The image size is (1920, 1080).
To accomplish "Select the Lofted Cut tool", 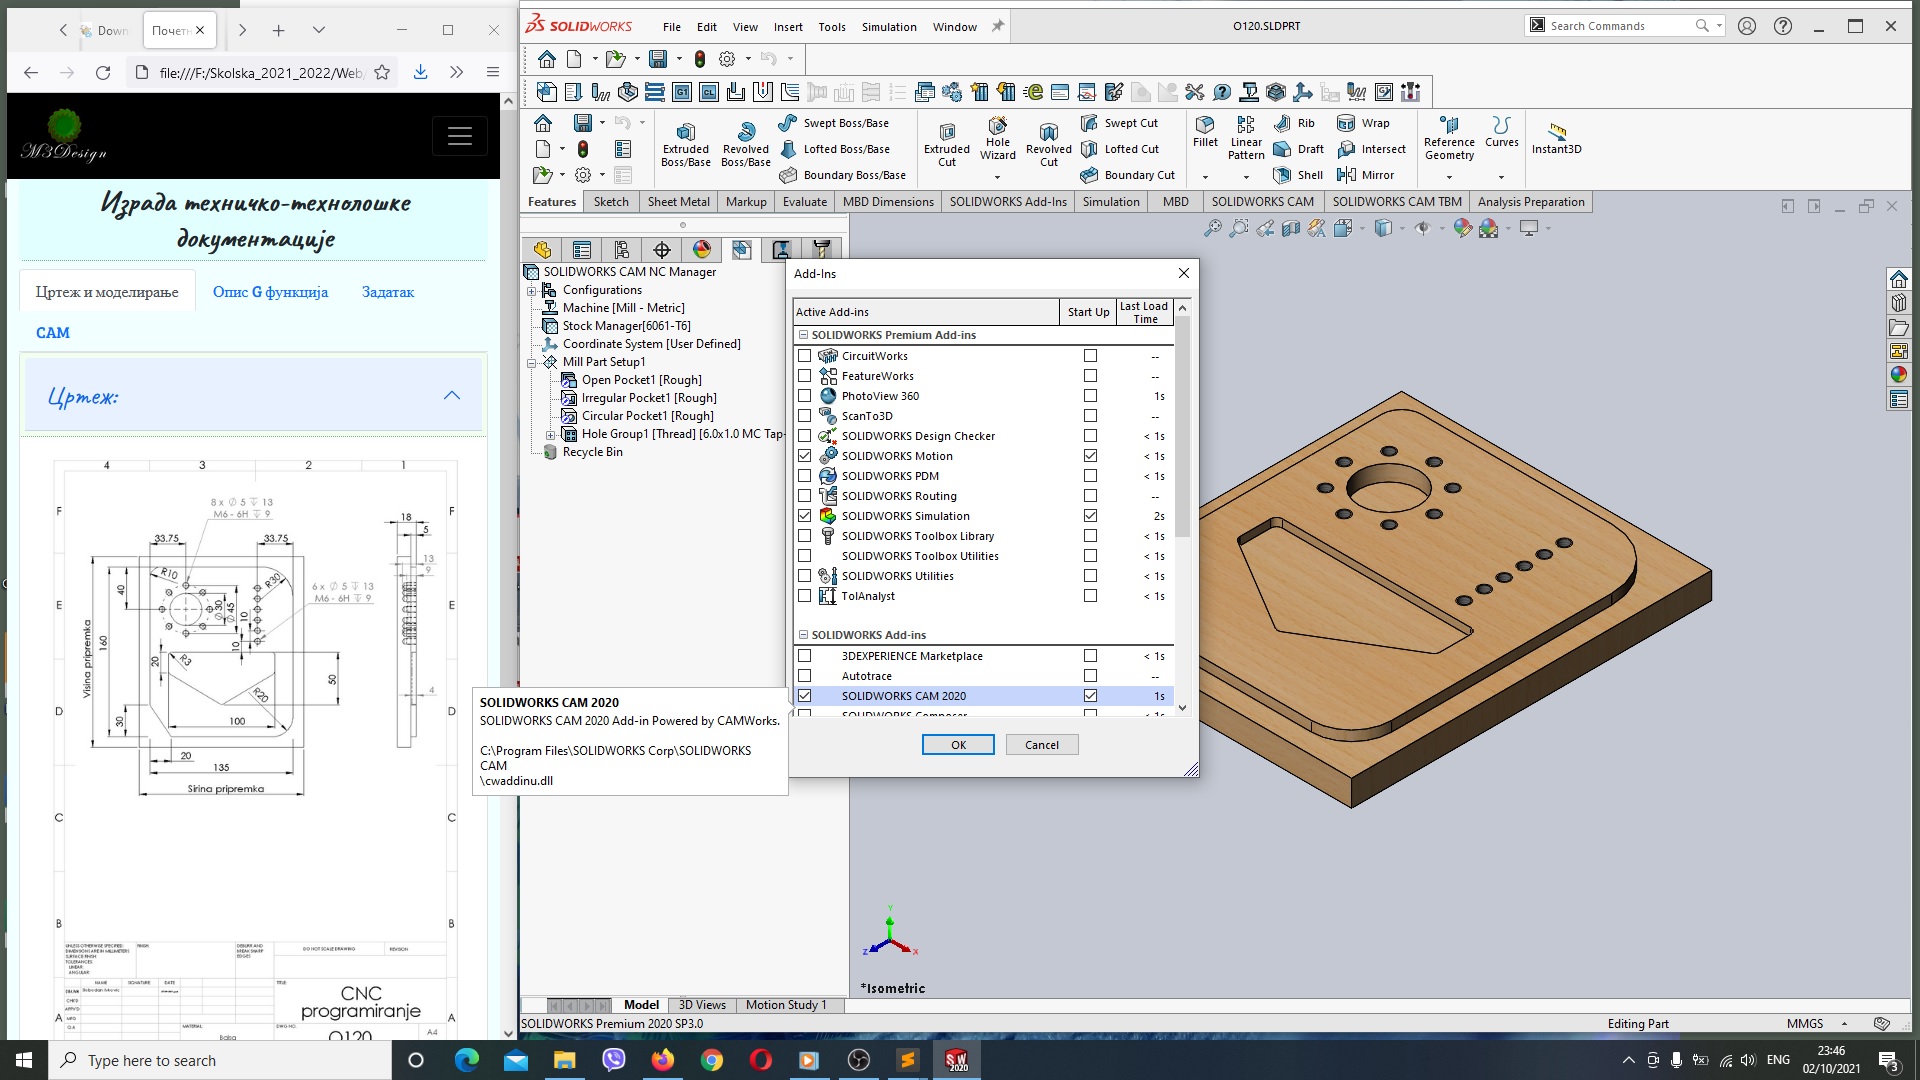I will [x=1120, y=149].
